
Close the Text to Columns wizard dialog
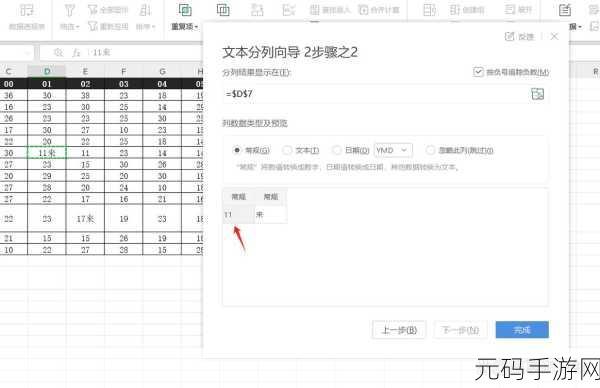click(x=554, y=36)
